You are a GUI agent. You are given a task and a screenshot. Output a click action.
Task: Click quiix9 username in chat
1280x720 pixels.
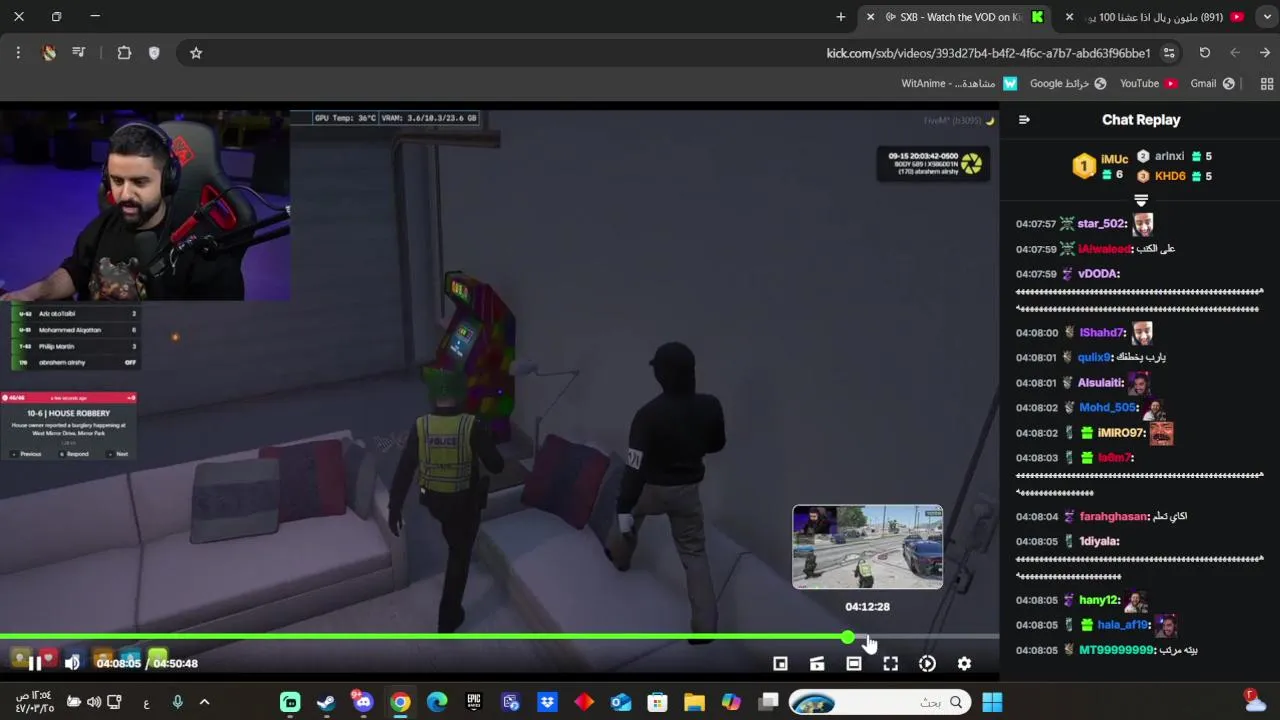(x=1095, y=357)
